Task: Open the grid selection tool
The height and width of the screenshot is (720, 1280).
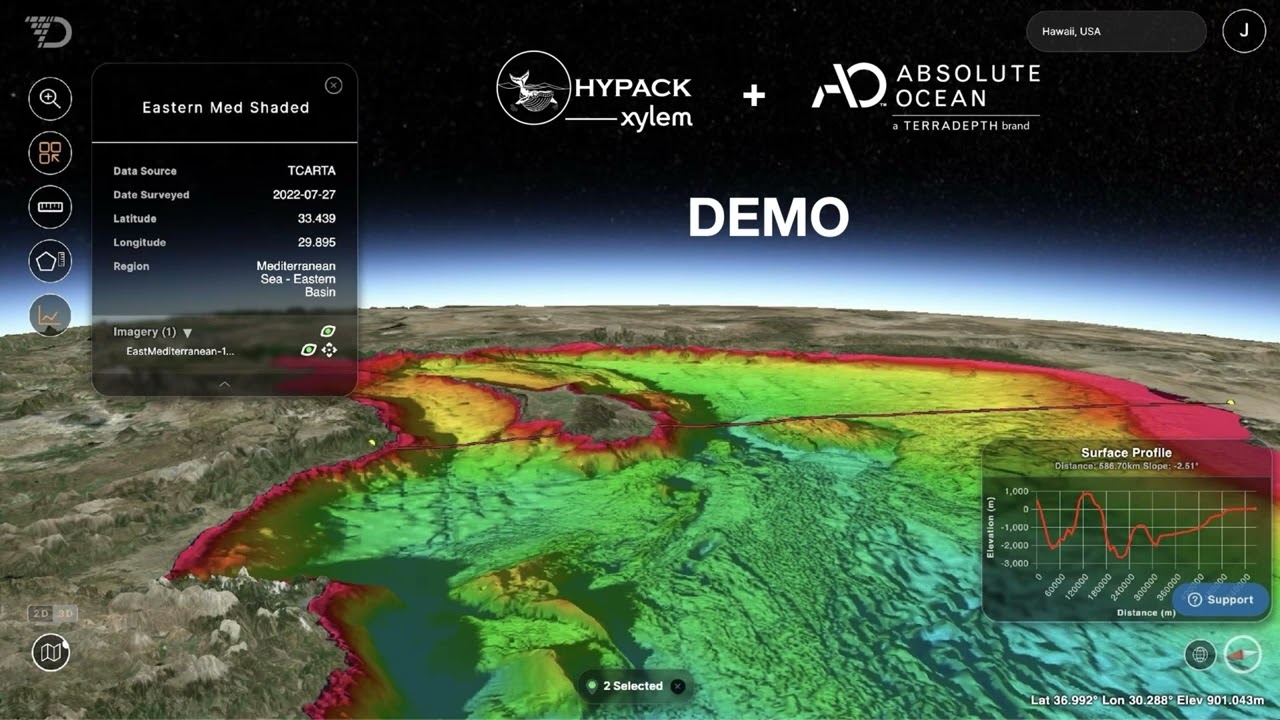Action: click(50, 153)
